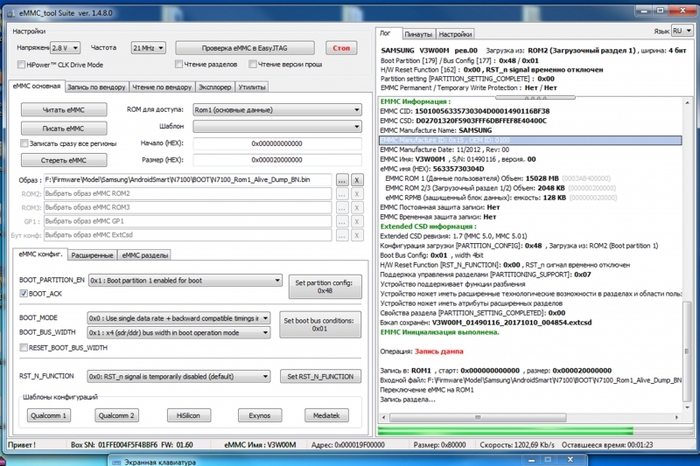The width and height of the screenshot is (700, 466).
Task: Open the voltage 2.8 V dropdown
Action: click(x=66, y=47)
